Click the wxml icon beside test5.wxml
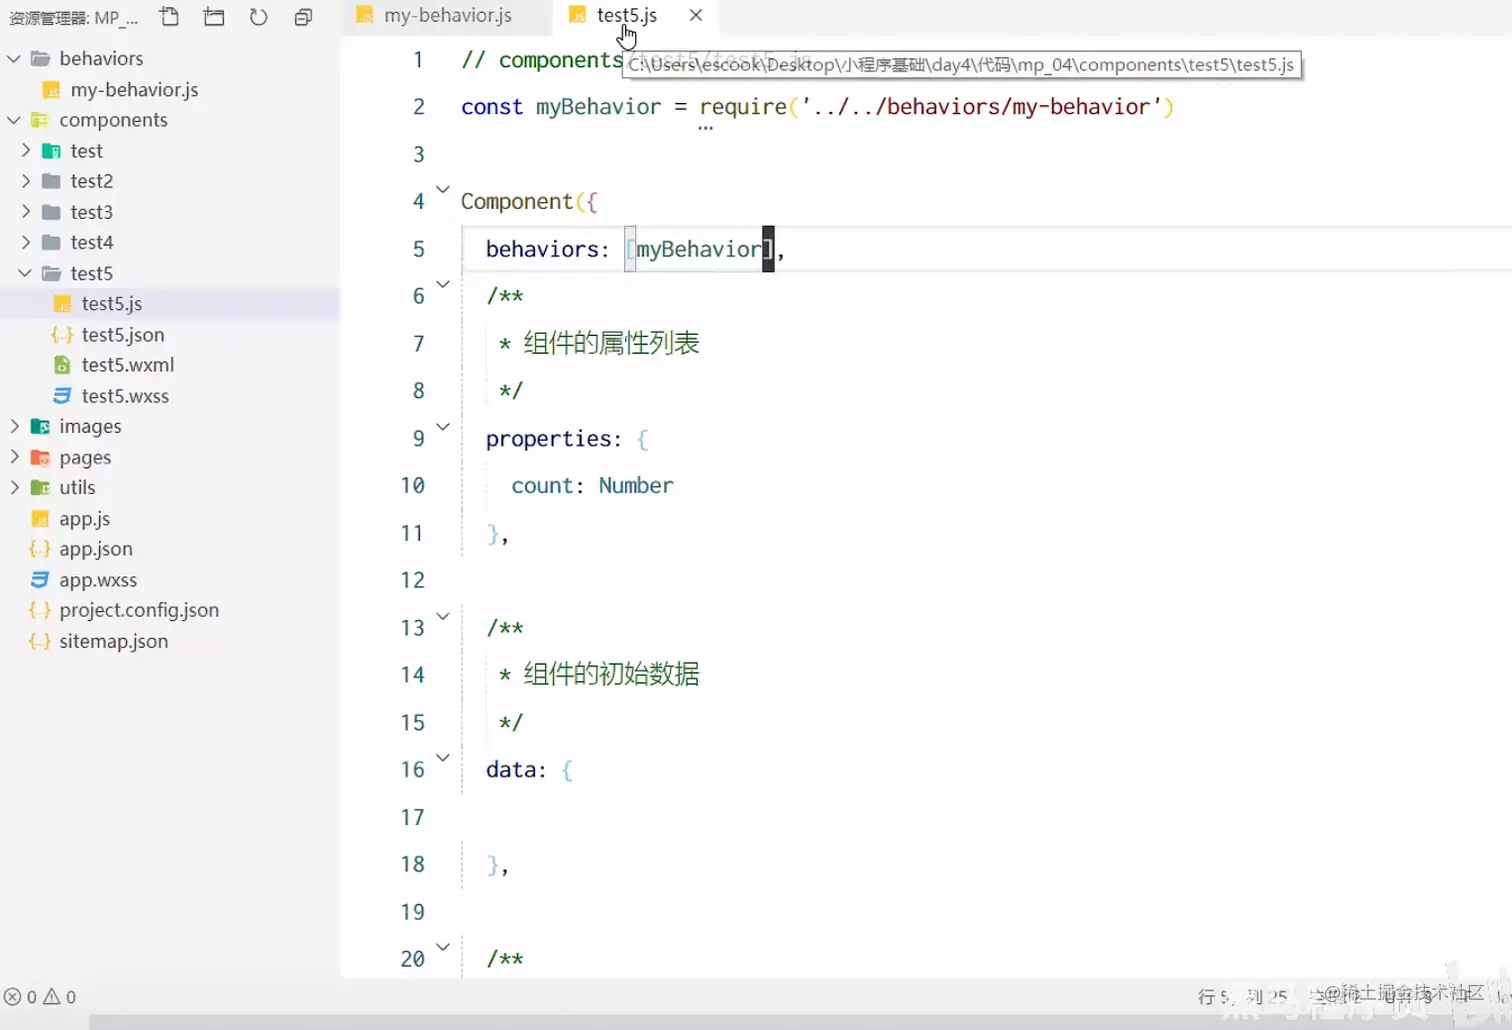This screenshot has width=1512, height=1030. [62, 365]
